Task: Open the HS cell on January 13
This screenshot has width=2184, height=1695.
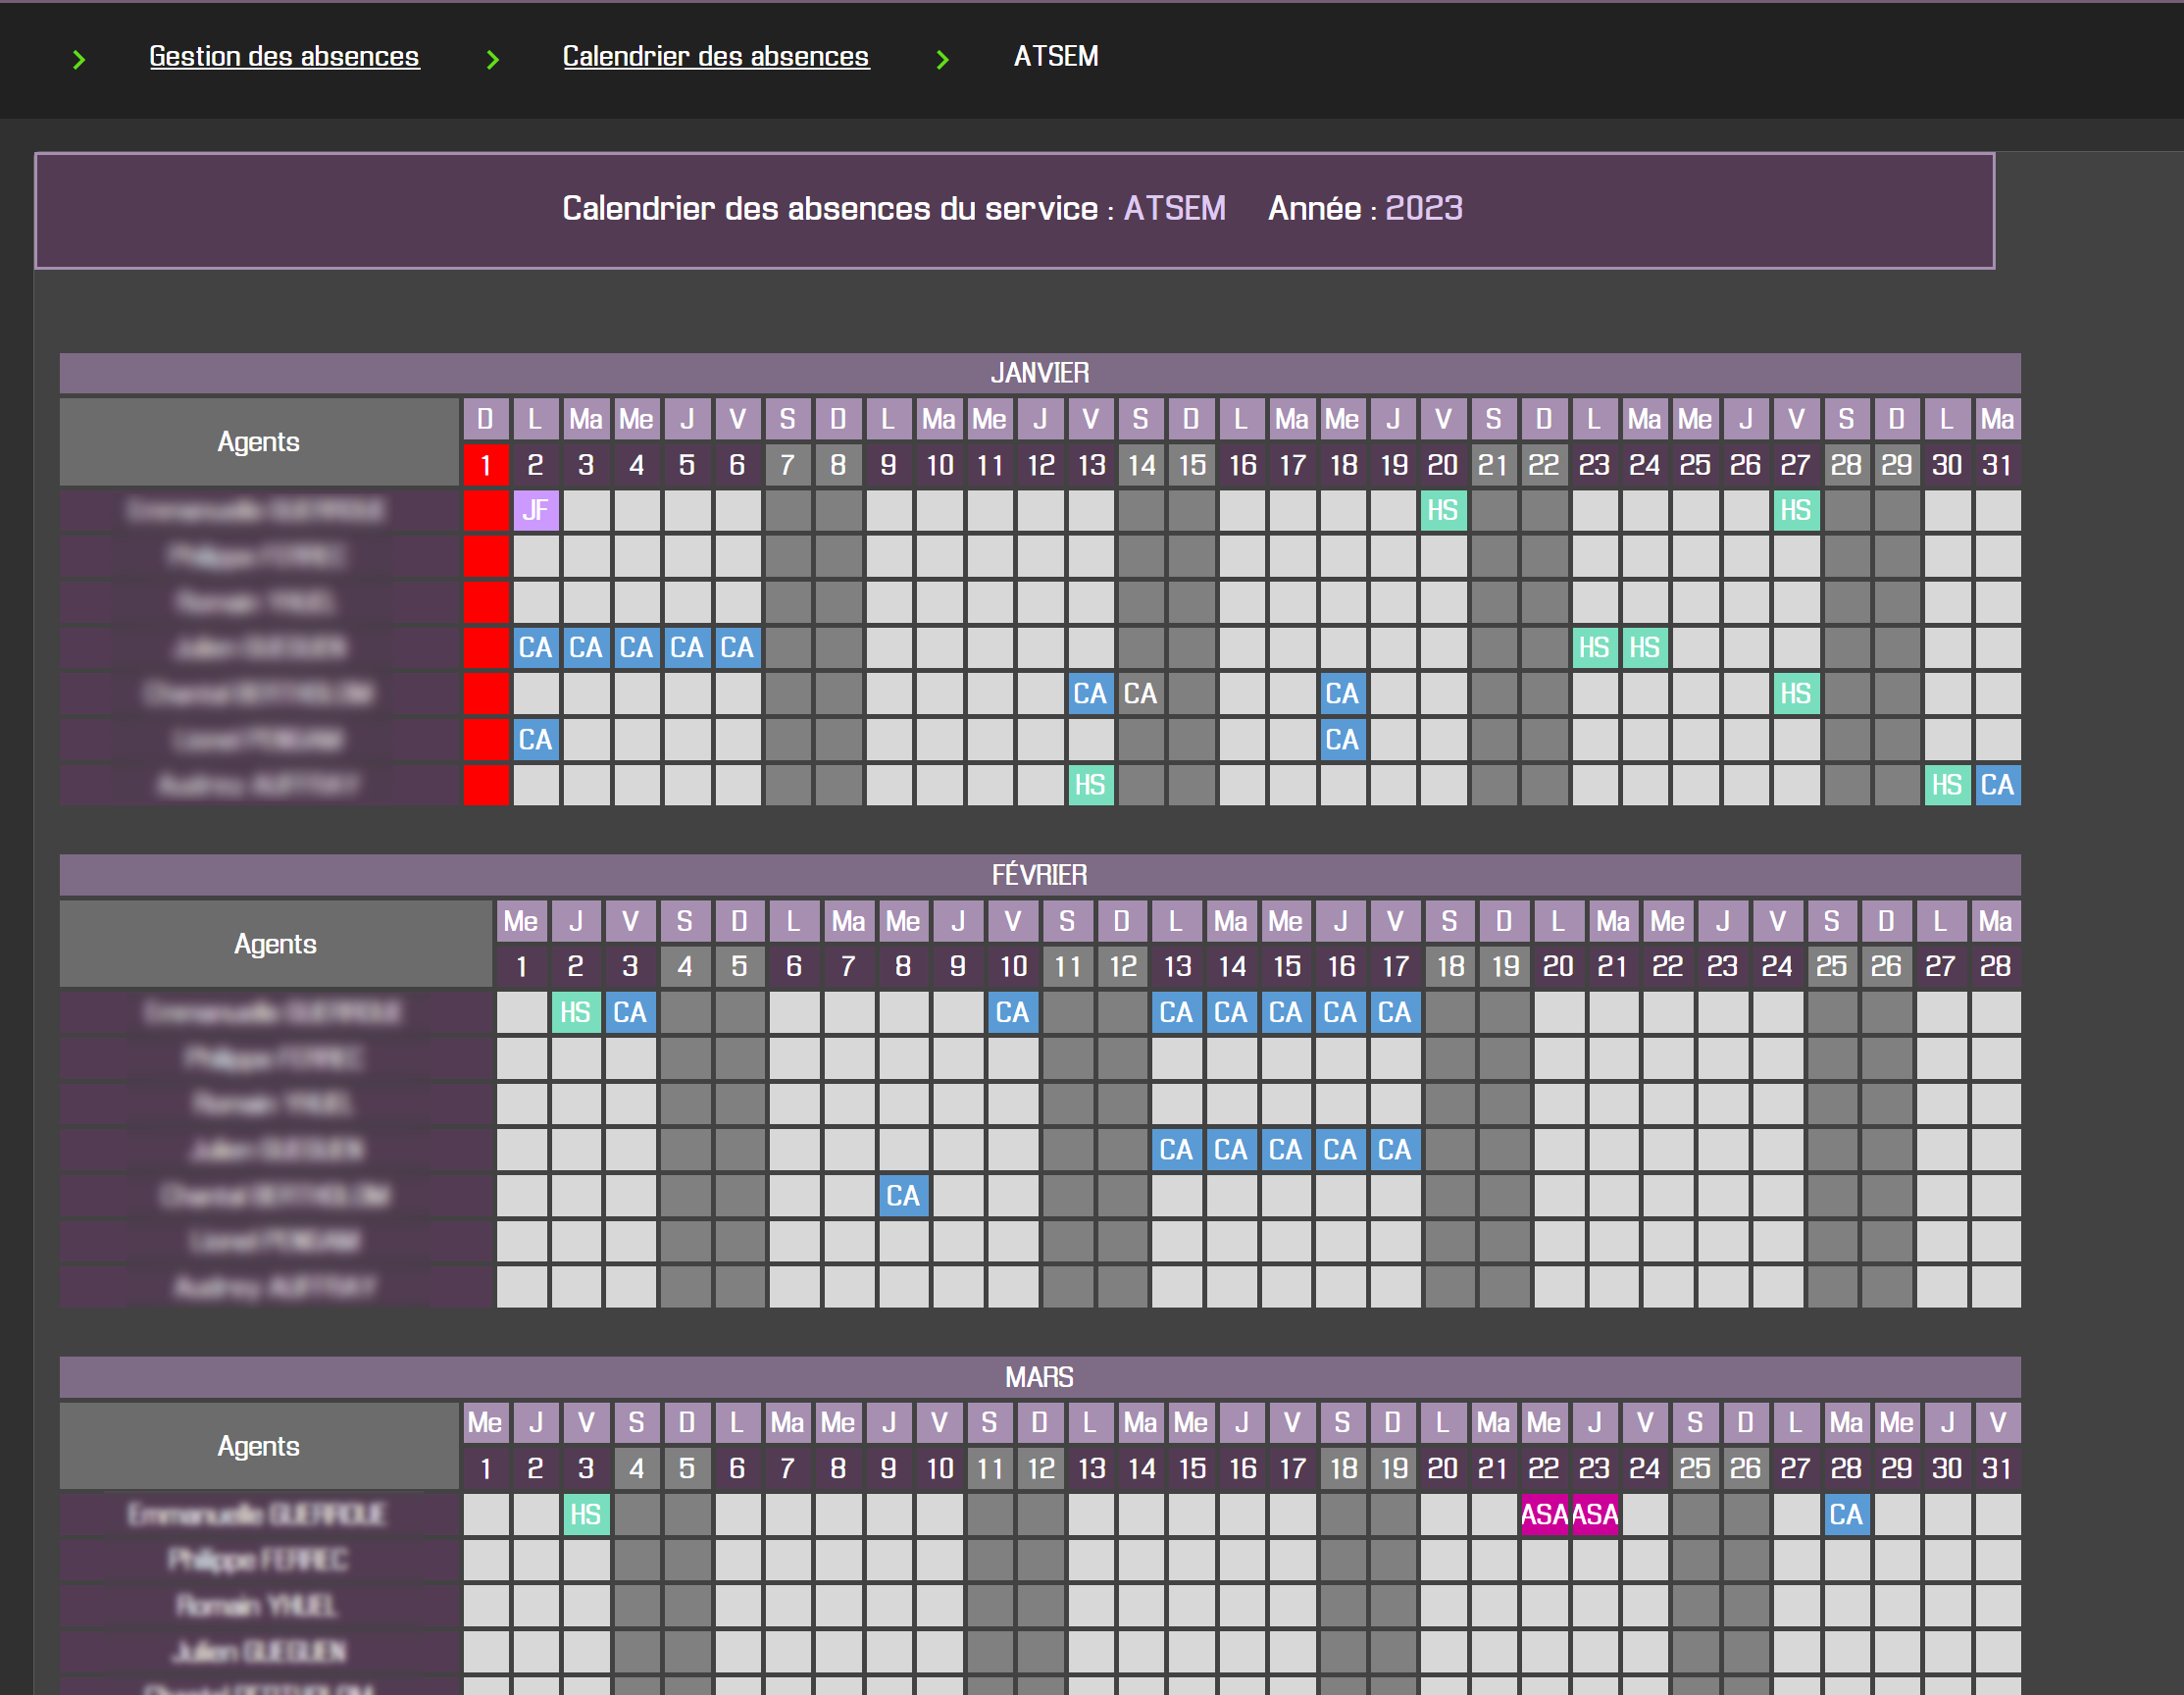Action: [x=1090, y=785]
